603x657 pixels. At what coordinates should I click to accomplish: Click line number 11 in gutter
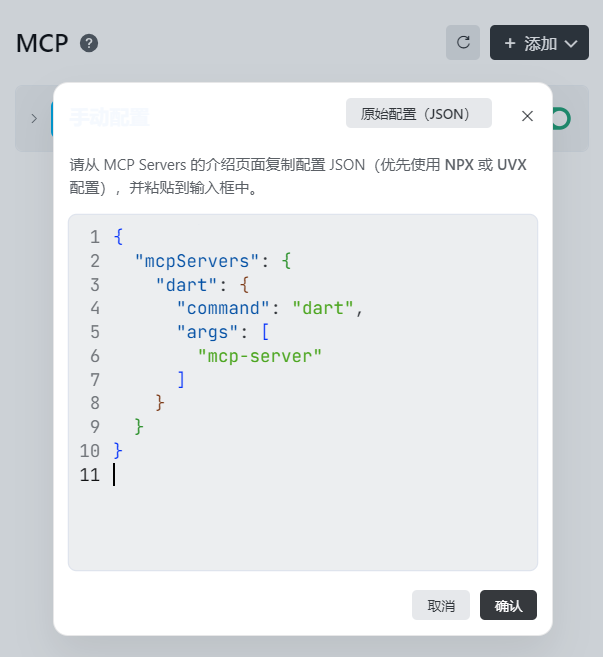pyautogui.click(x=90, y=475)
